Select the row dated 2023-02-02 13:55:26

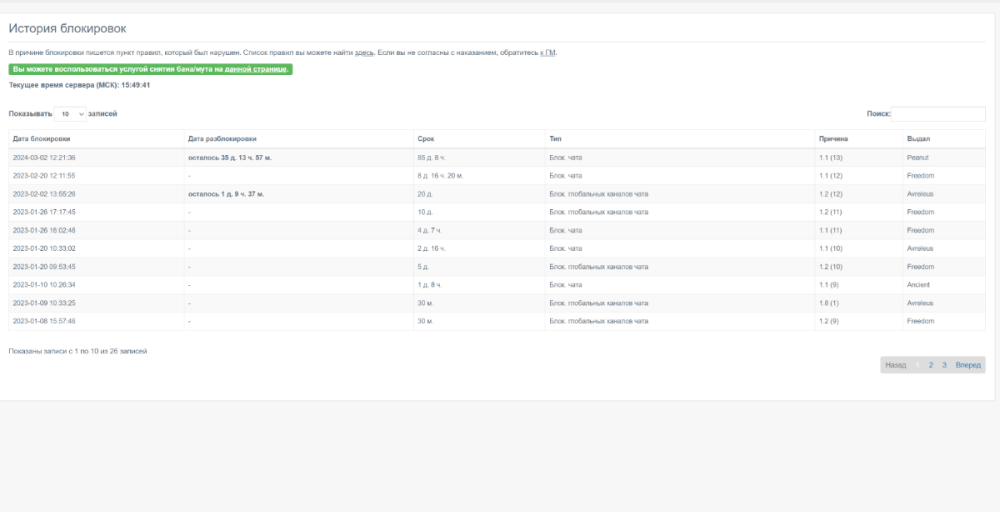point(44,194)
